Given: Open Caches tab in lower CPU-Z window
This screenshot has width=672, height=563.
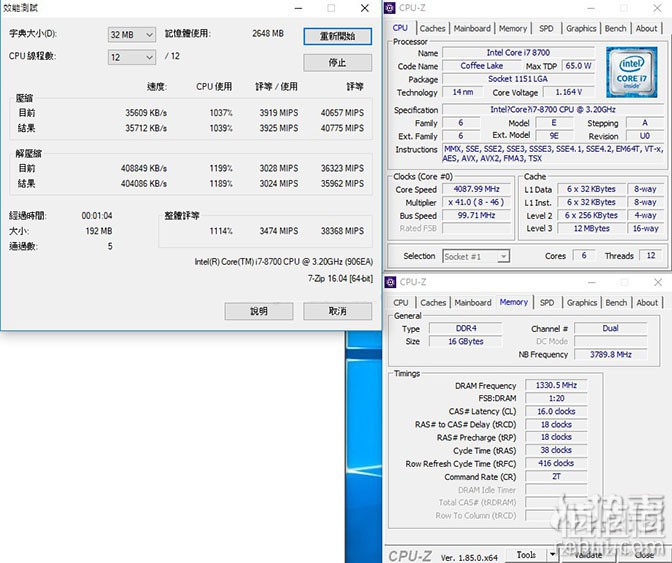Looking at the screenshot, I should pos(433,302).
